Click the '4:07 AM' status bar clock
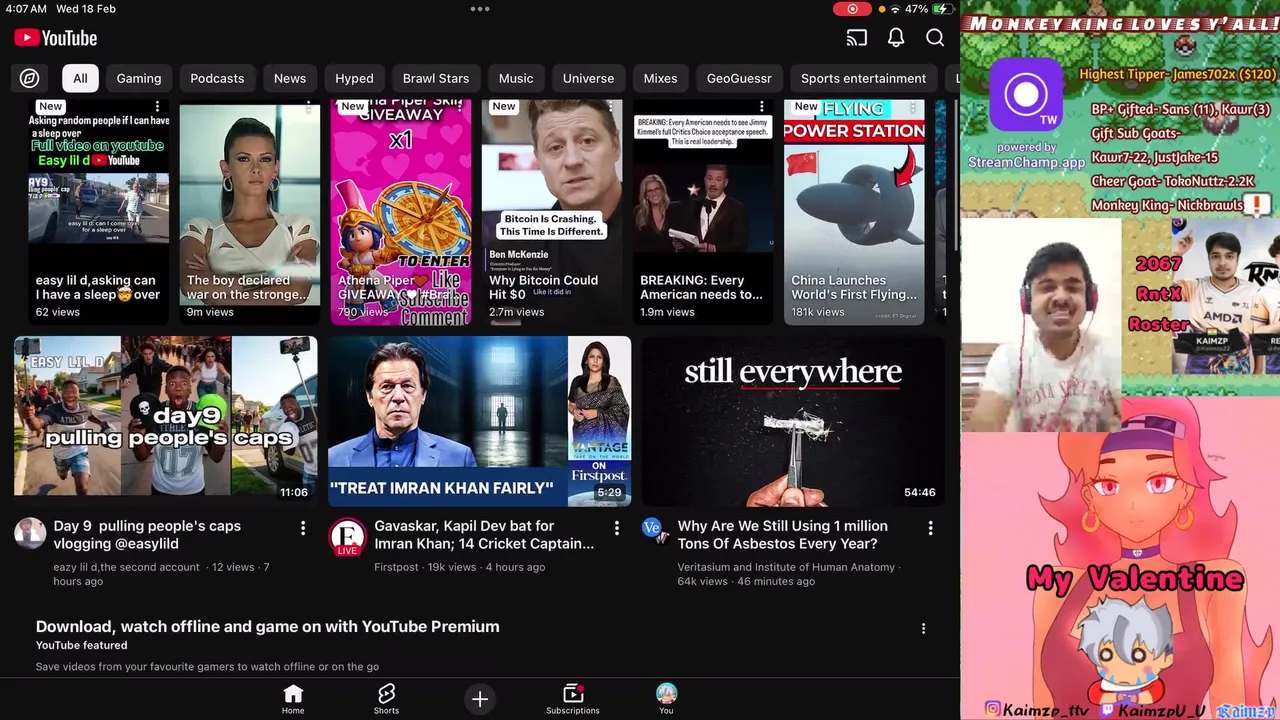This screenshot has height=720, width=1280. (26, 9)
